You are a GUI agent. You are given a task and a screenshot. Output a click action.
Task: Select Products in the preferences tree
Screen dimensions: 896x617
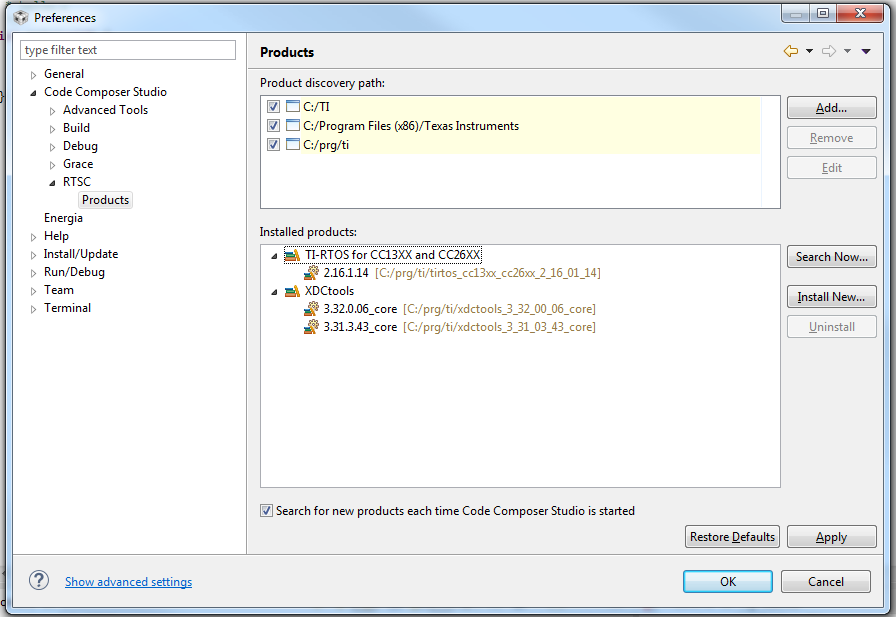[106, 200]
